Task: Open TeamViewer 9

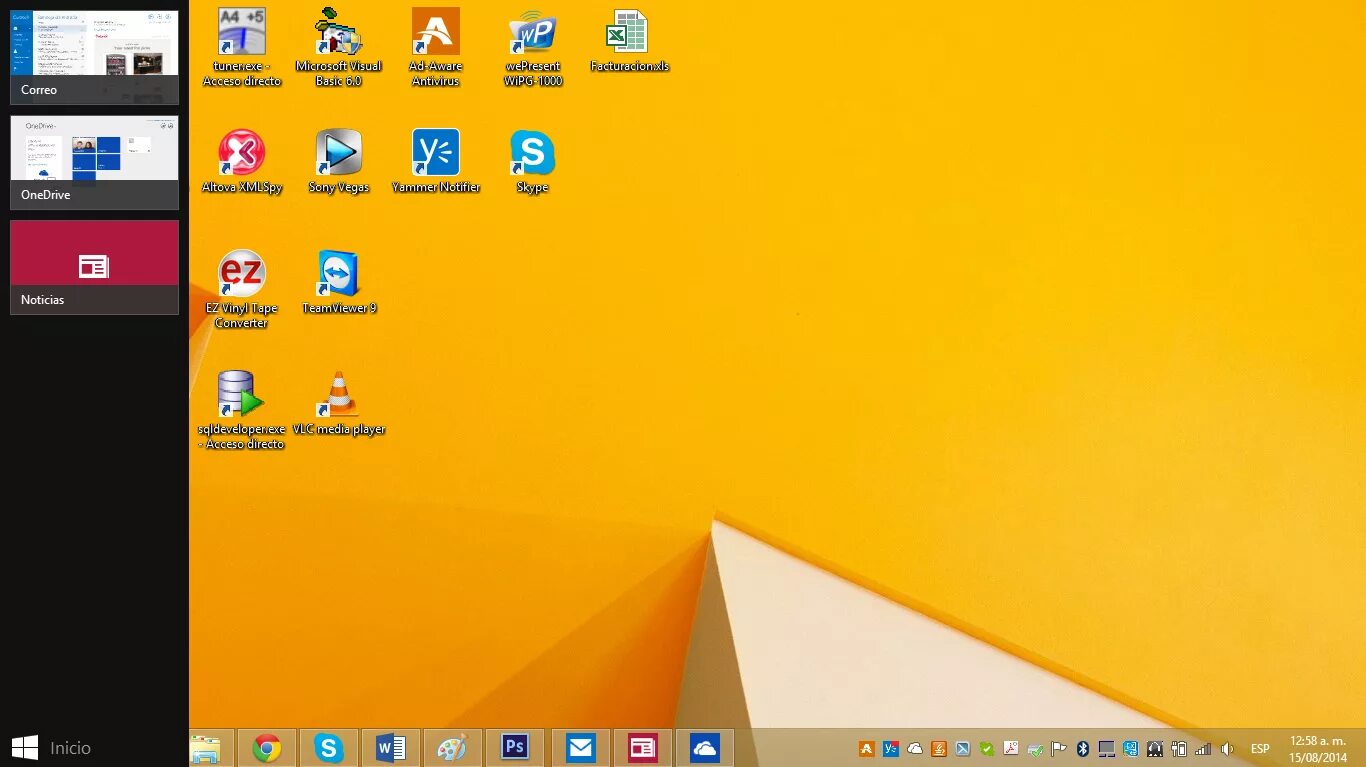Action: 338,270
